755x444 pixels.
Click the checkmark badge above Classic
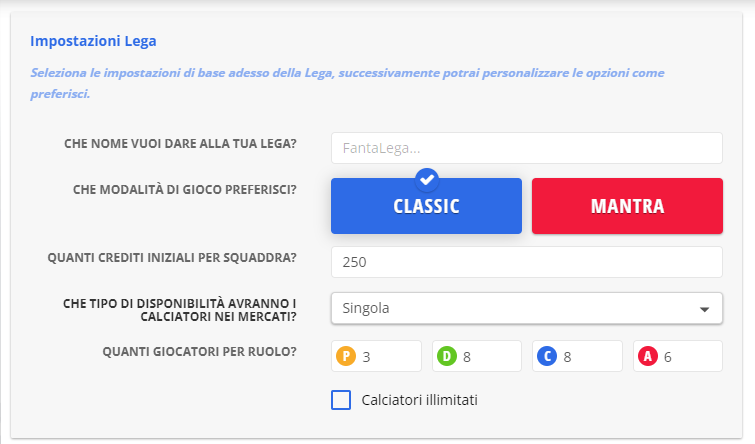pos(426,179)
